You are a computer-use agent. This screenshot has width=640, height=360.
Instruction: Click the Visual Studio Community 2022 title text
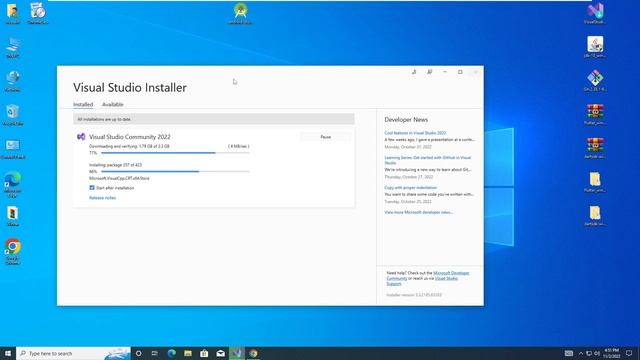pos(130,137)
